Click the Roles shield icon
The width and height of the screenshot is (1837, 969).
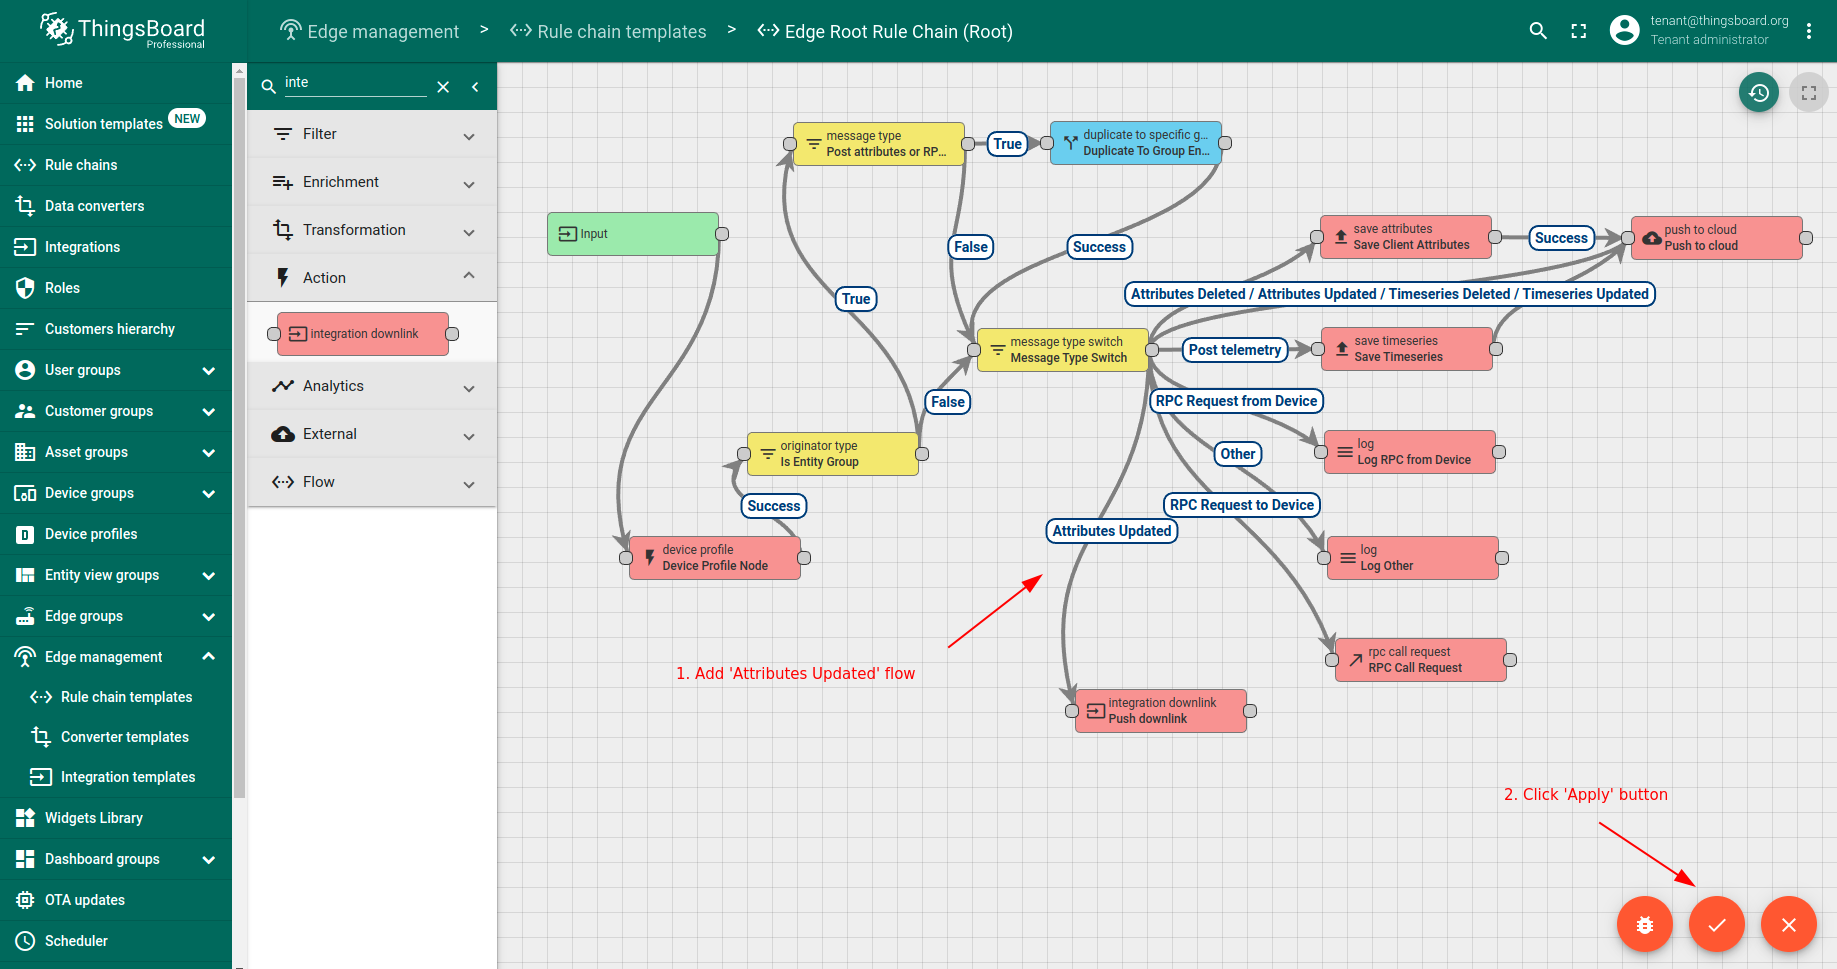25,288
